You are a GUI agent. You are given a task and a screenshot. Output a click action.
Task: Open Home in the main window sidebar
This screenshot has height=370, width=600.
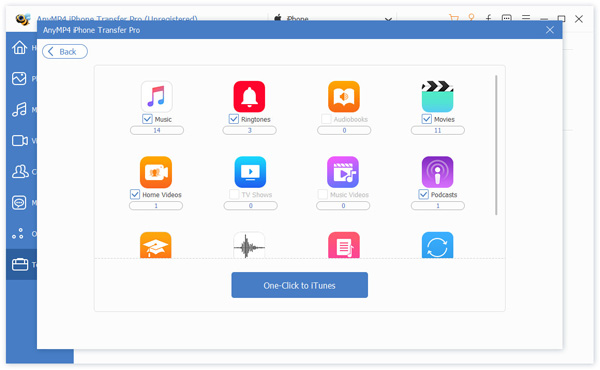tap(22, 47)
